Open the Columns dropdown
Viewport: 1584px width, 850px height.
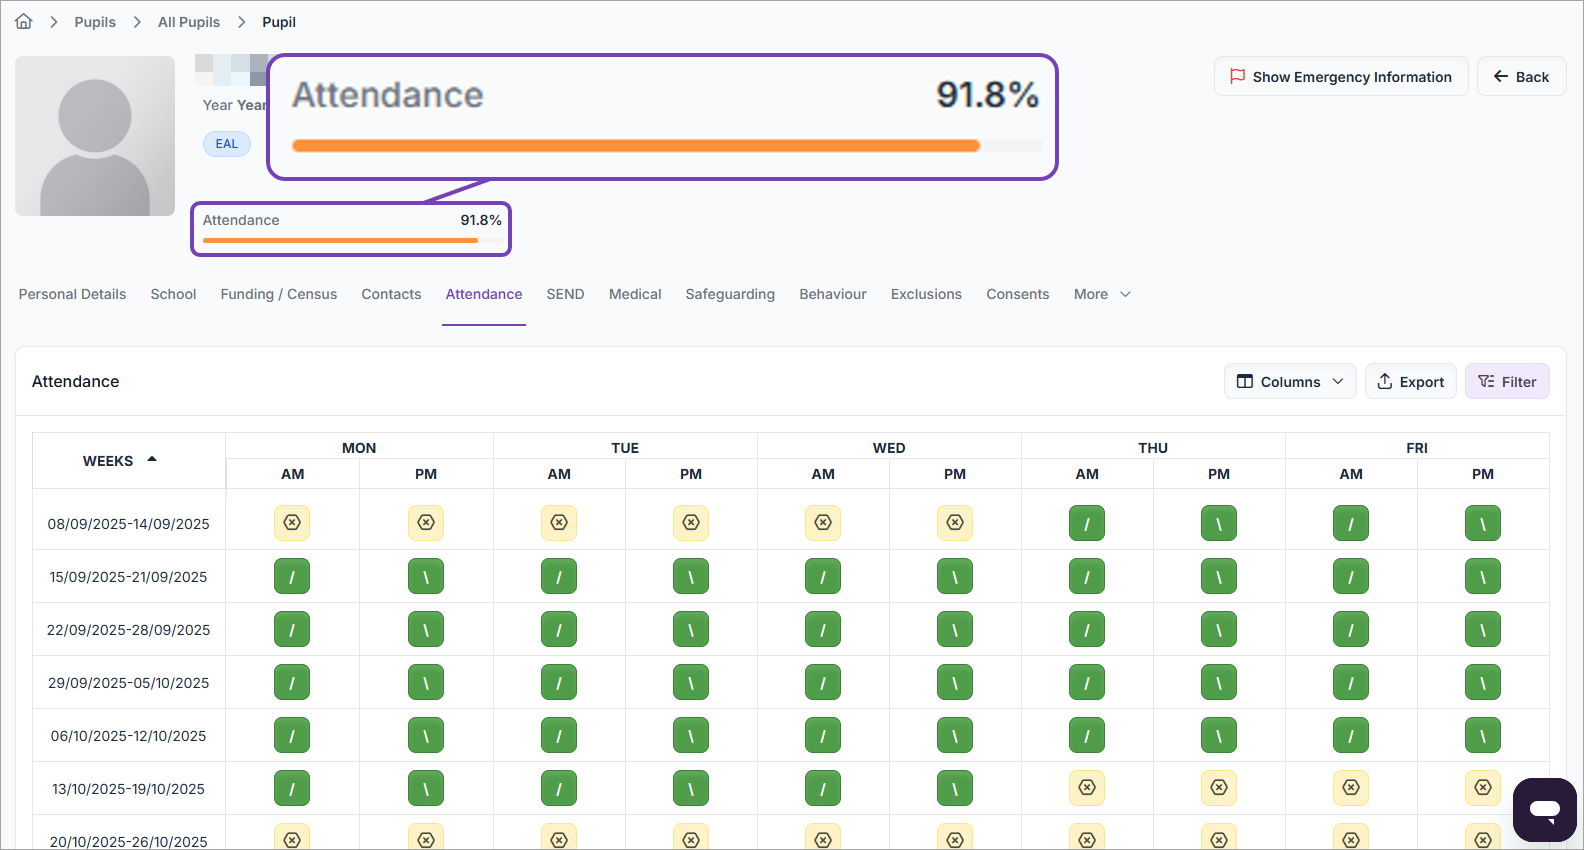[x=1290, y=381]
